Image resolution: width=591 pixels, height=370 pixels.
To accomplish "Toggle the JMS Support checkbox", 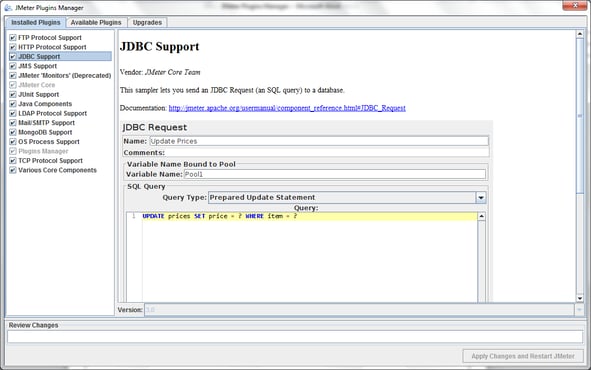I will click(13, 66).
